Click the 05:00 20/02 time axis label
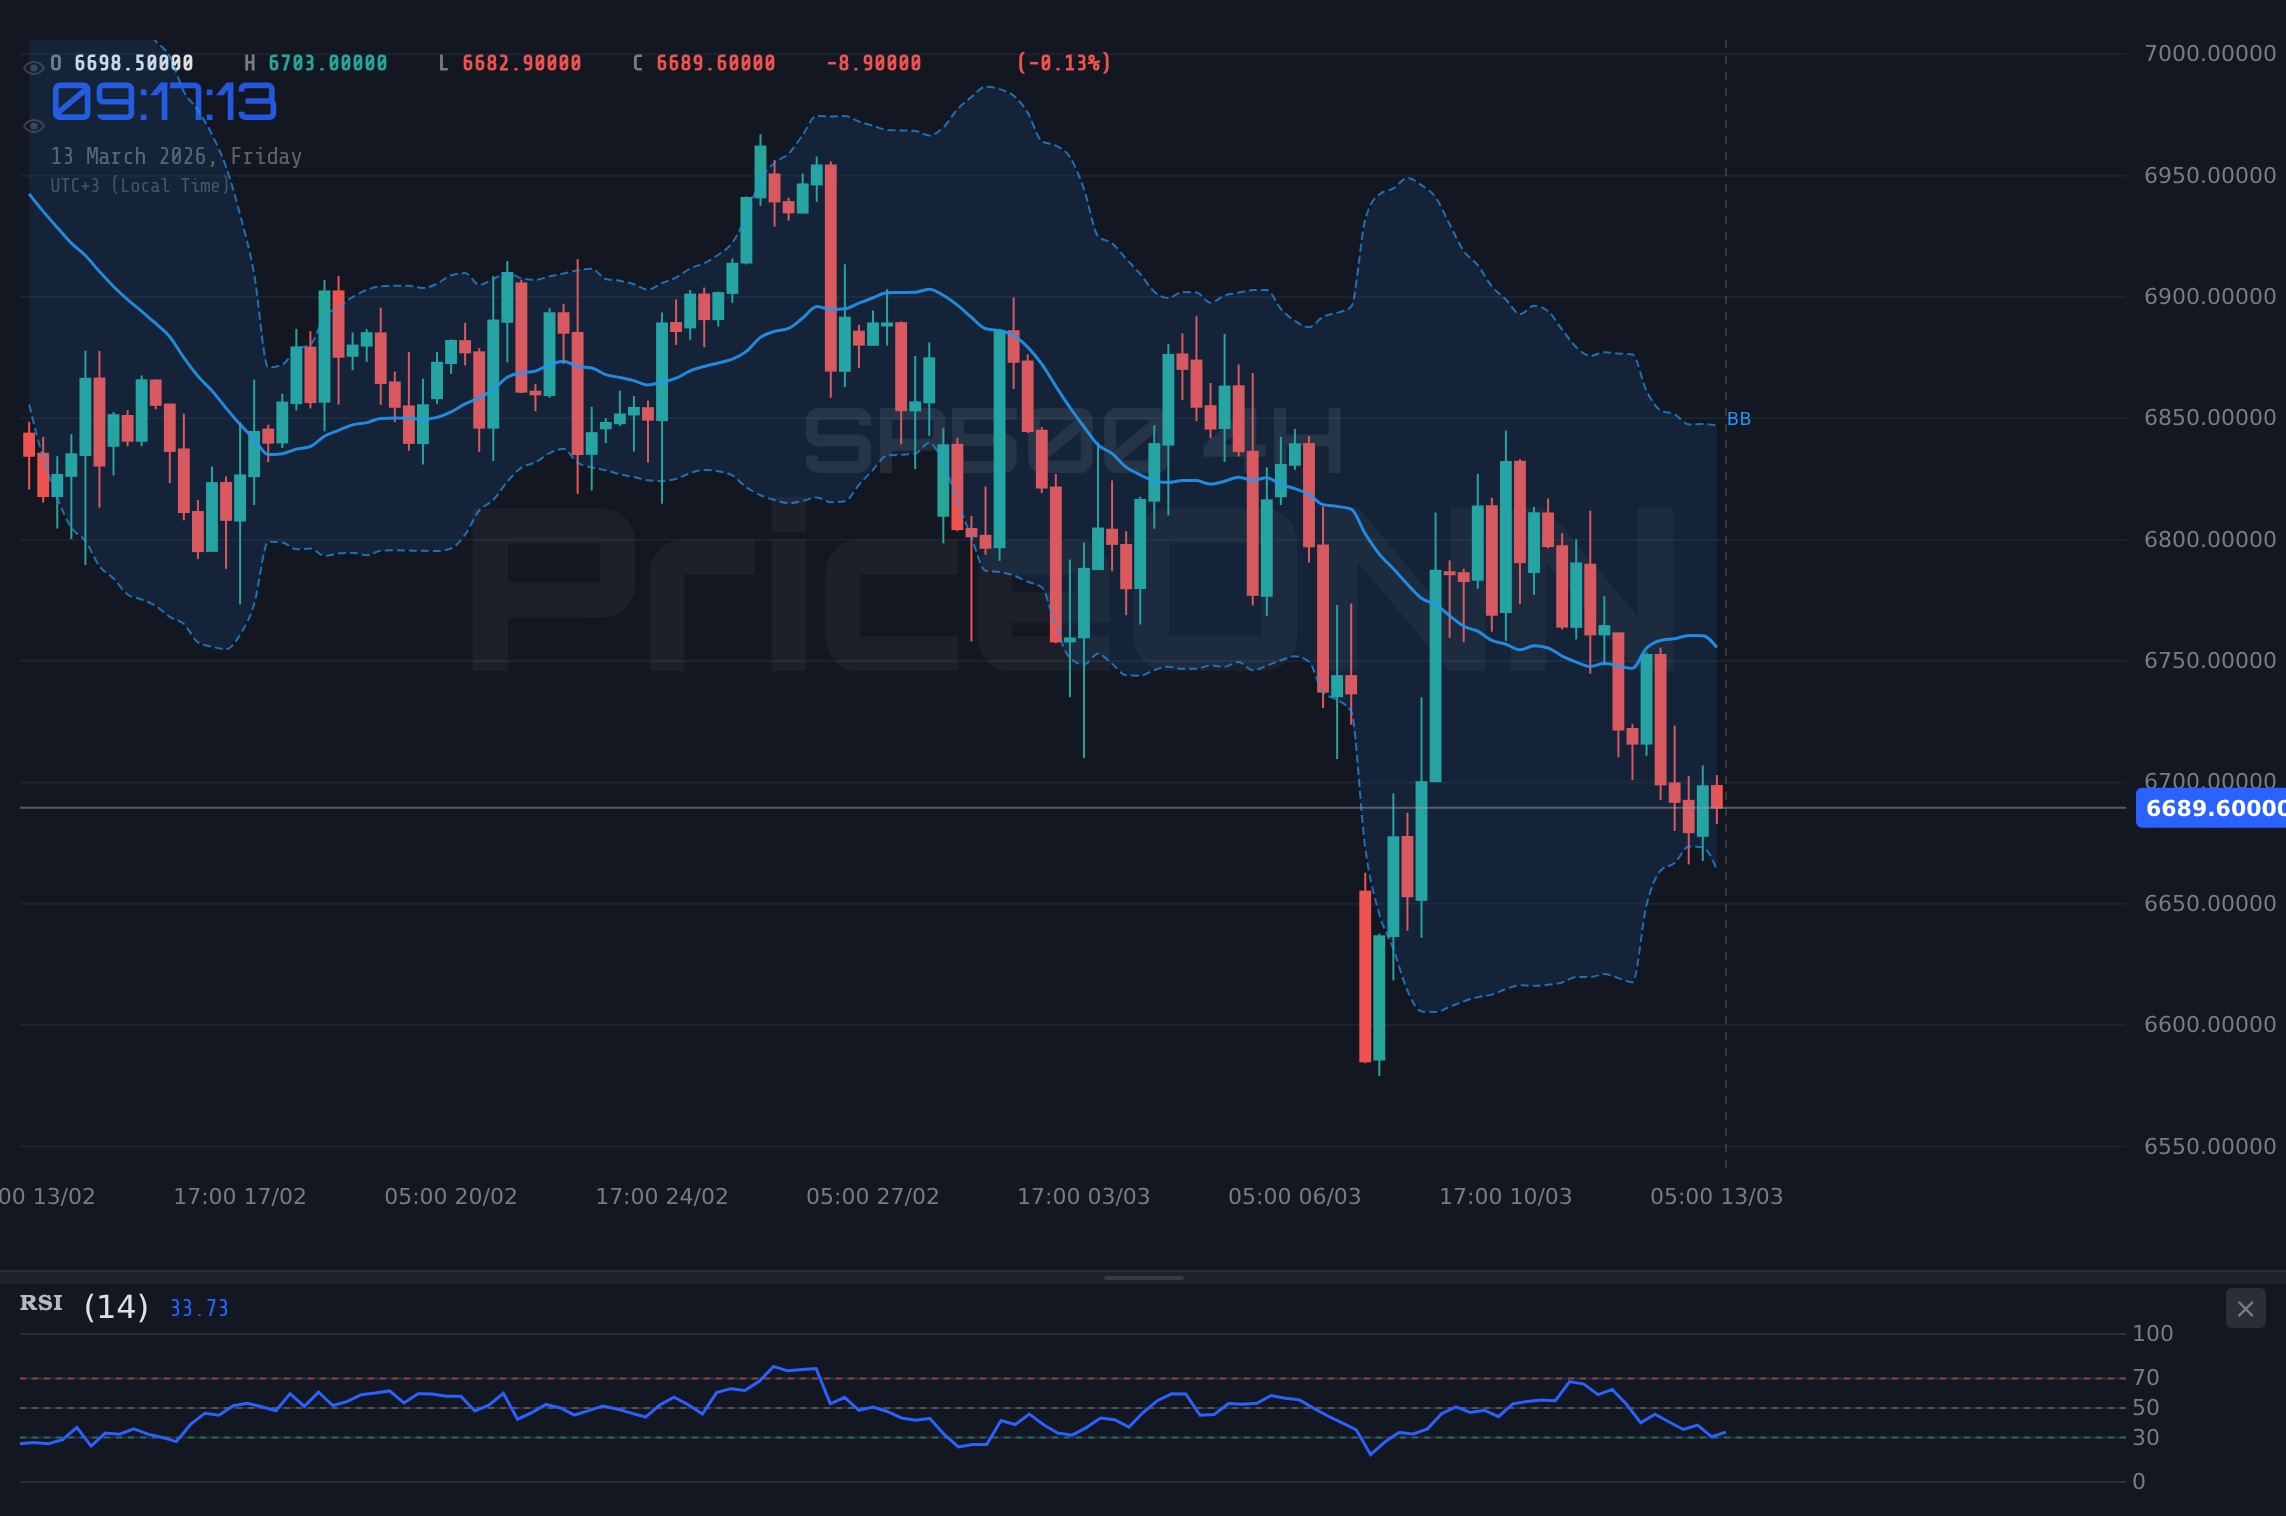The height and width of the screenshot is (1516, 2286). [x=451, y=1197]
